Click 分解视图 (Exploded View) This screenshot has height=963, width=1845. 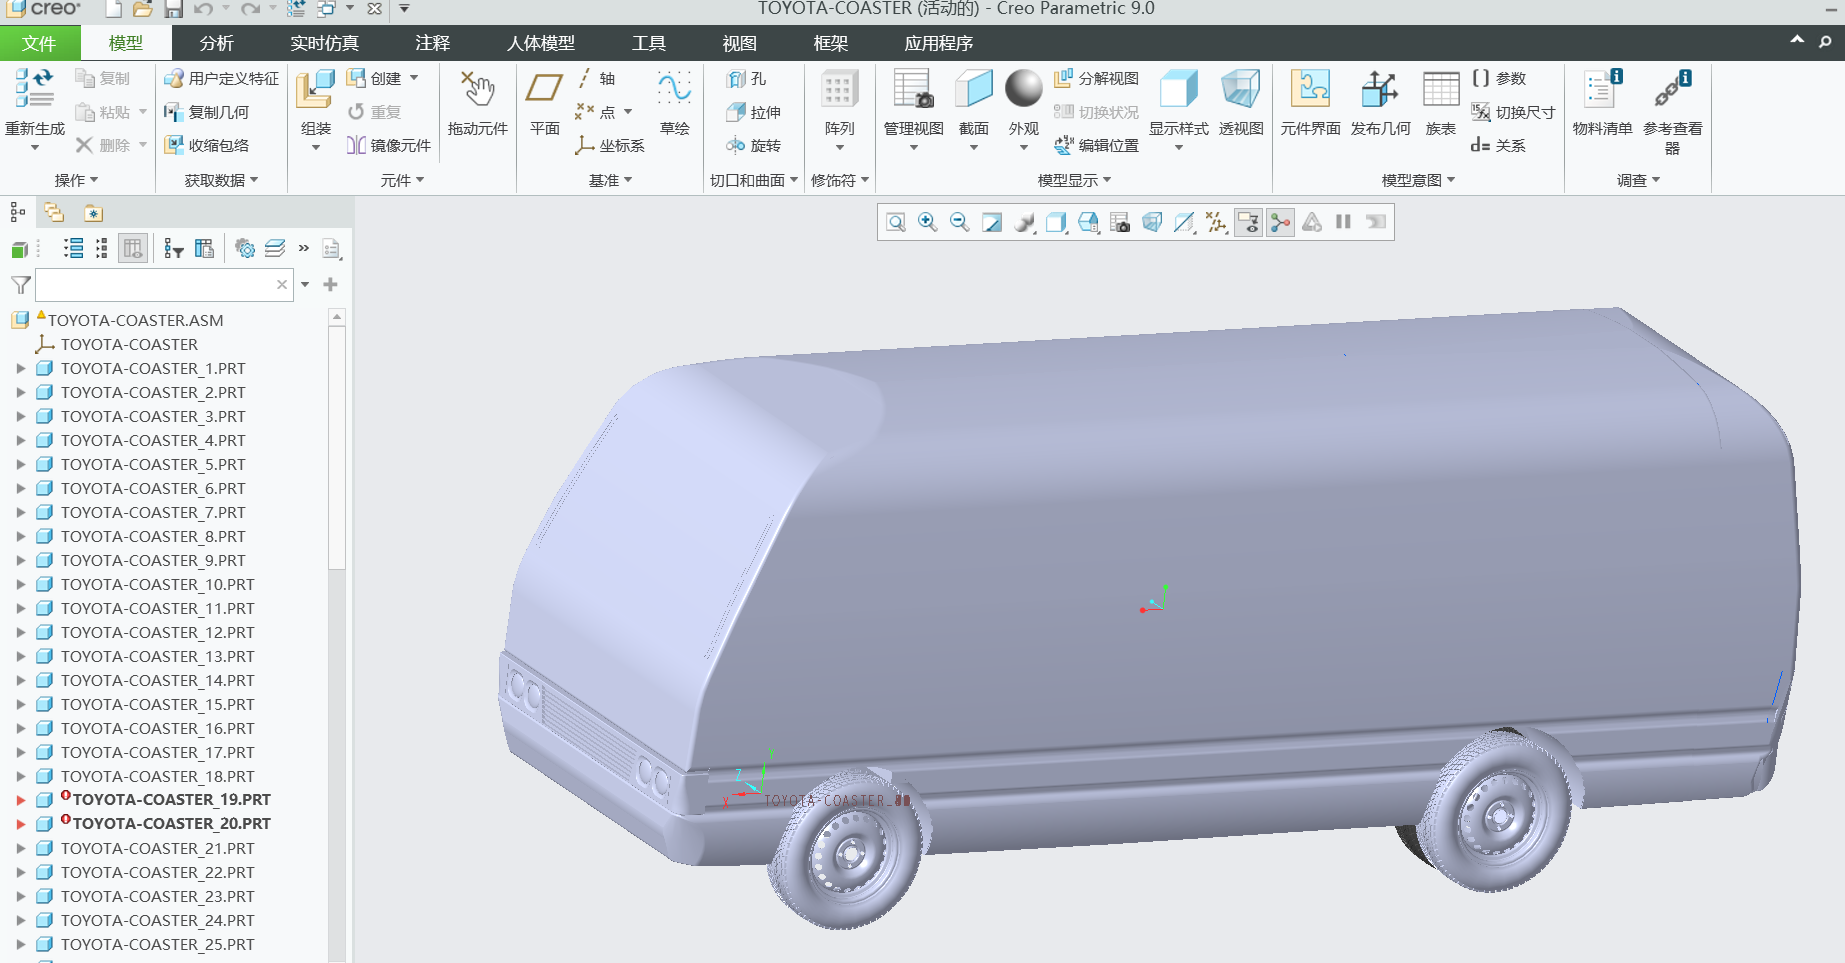(1096, 79)
